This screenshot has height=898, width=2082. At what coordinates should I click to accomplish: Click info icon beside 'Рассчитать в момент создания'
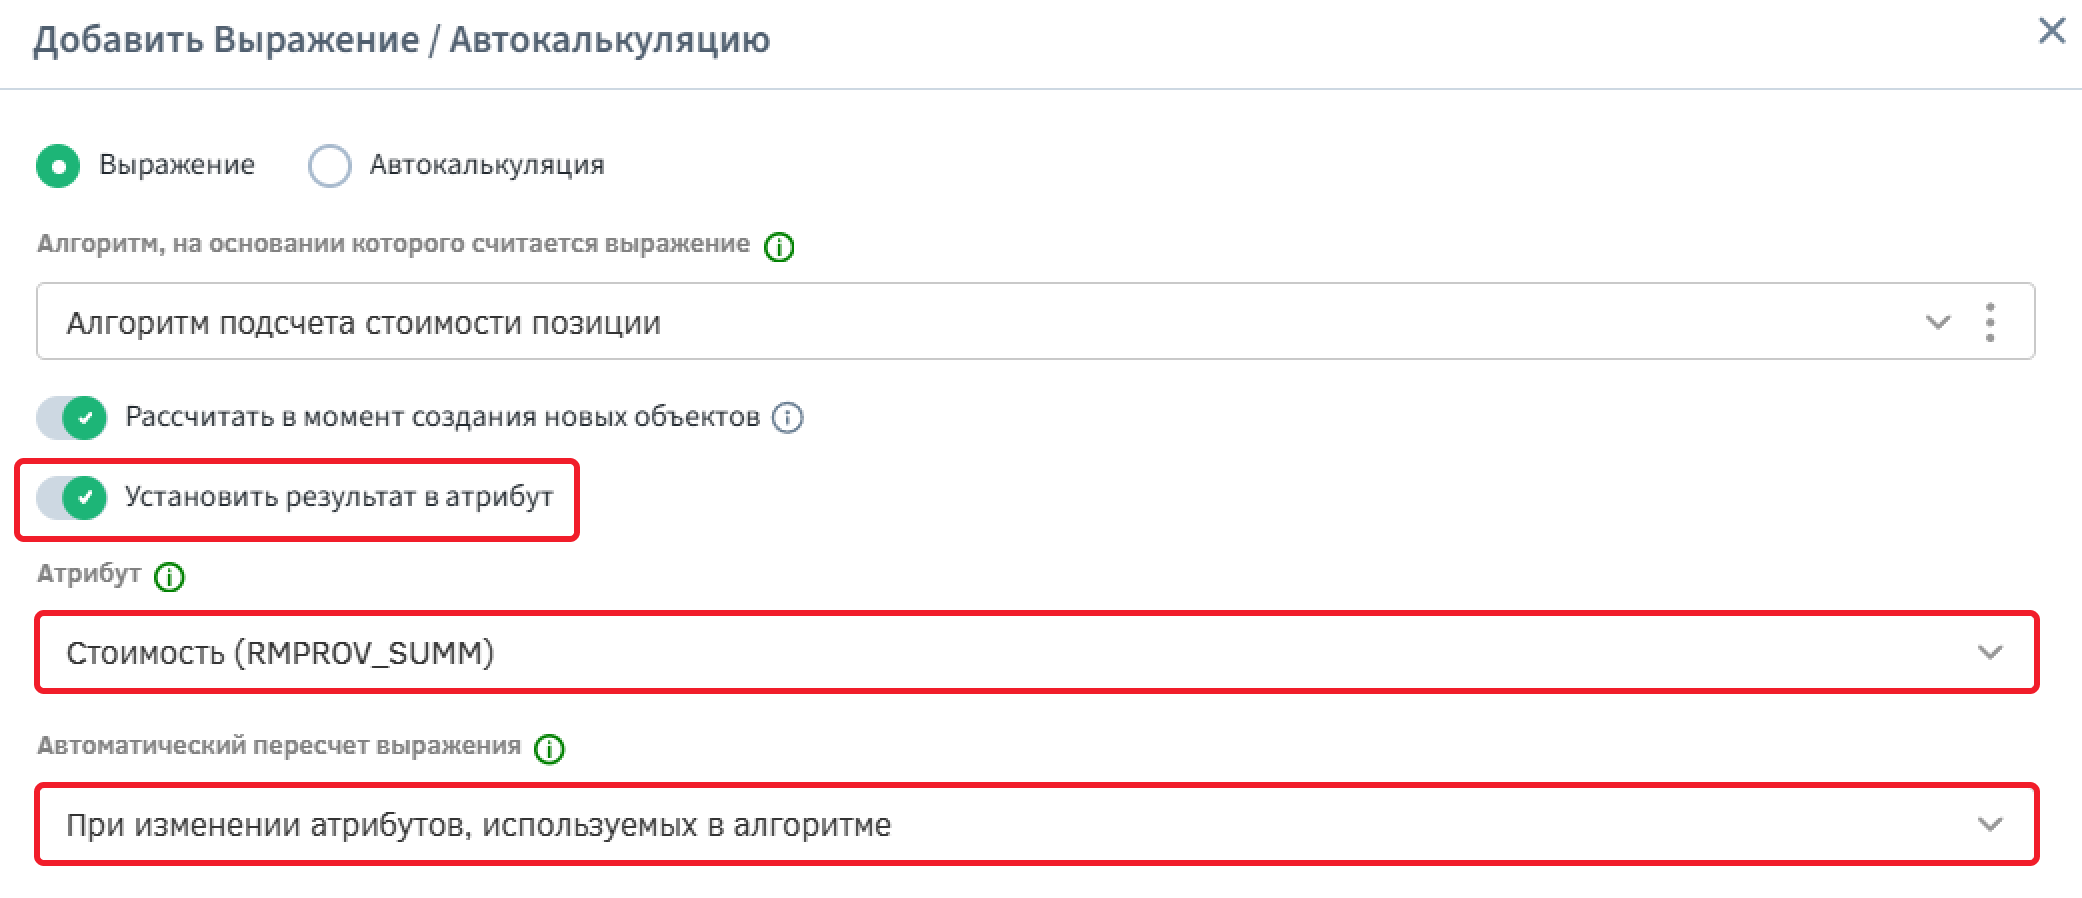coord(788,418)
